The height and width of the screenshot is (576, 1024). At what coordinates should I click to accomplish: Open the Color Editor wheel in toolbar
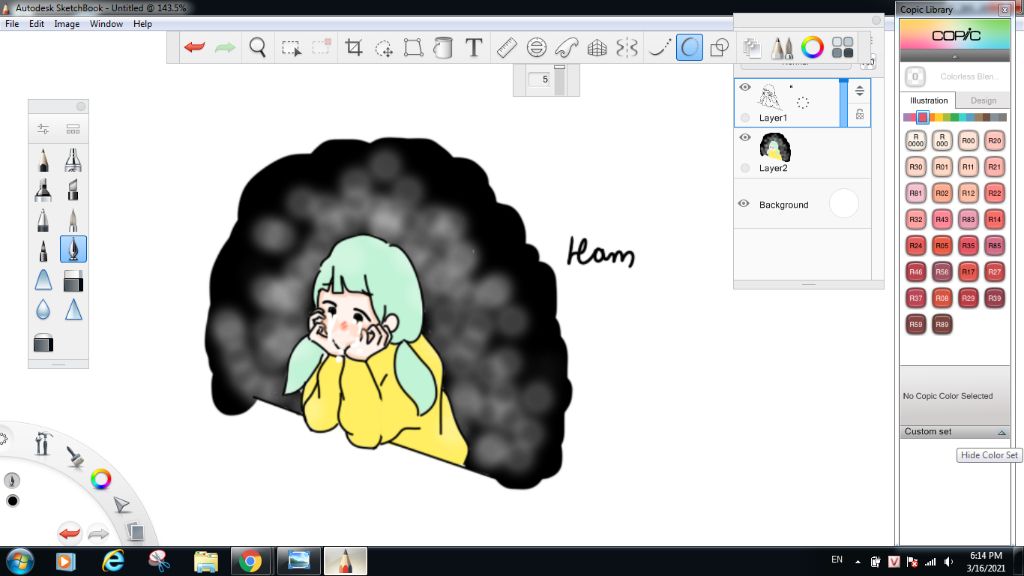pos(812,47)
